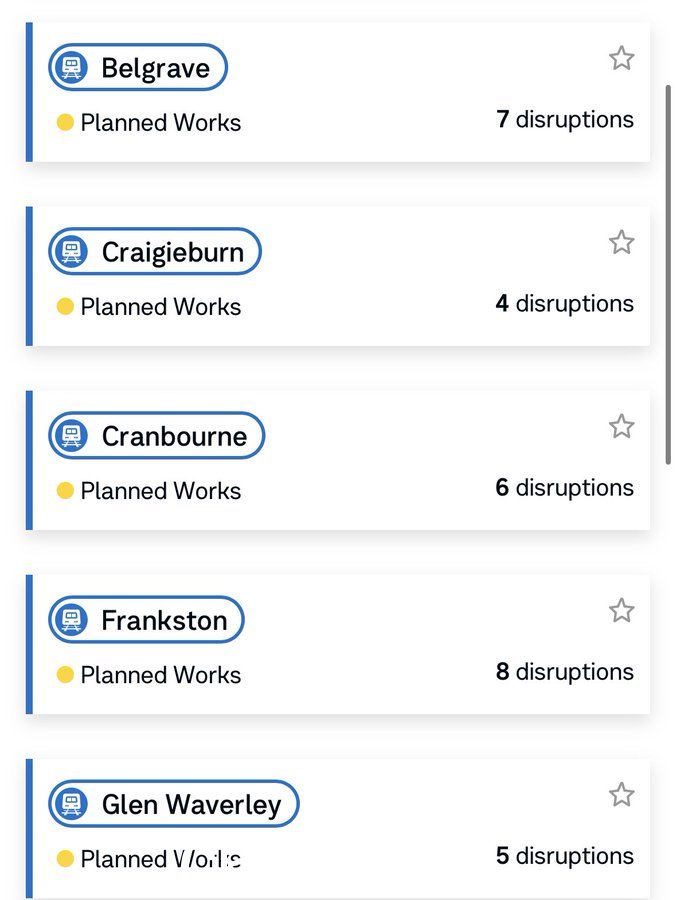The height and width of the screenshot is (900, 676).
Task: Click the train icon beside Craigieburn
Action: (71, 251)
